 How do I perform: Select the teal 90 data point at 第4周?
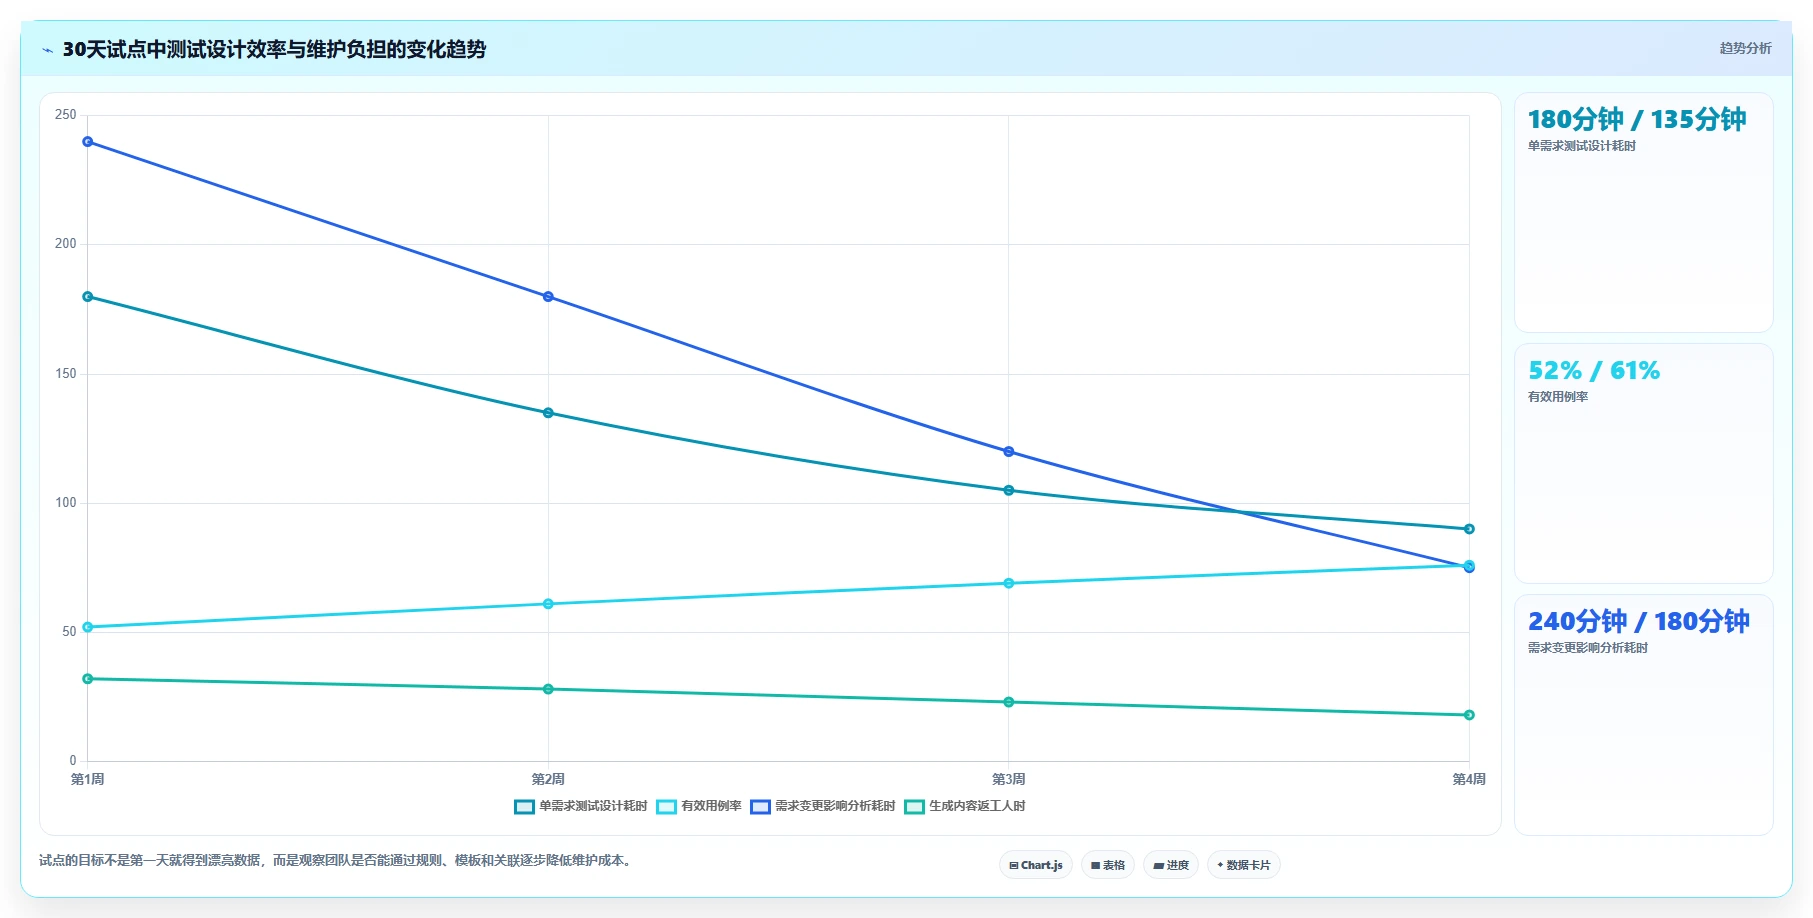click(1469, 529)
